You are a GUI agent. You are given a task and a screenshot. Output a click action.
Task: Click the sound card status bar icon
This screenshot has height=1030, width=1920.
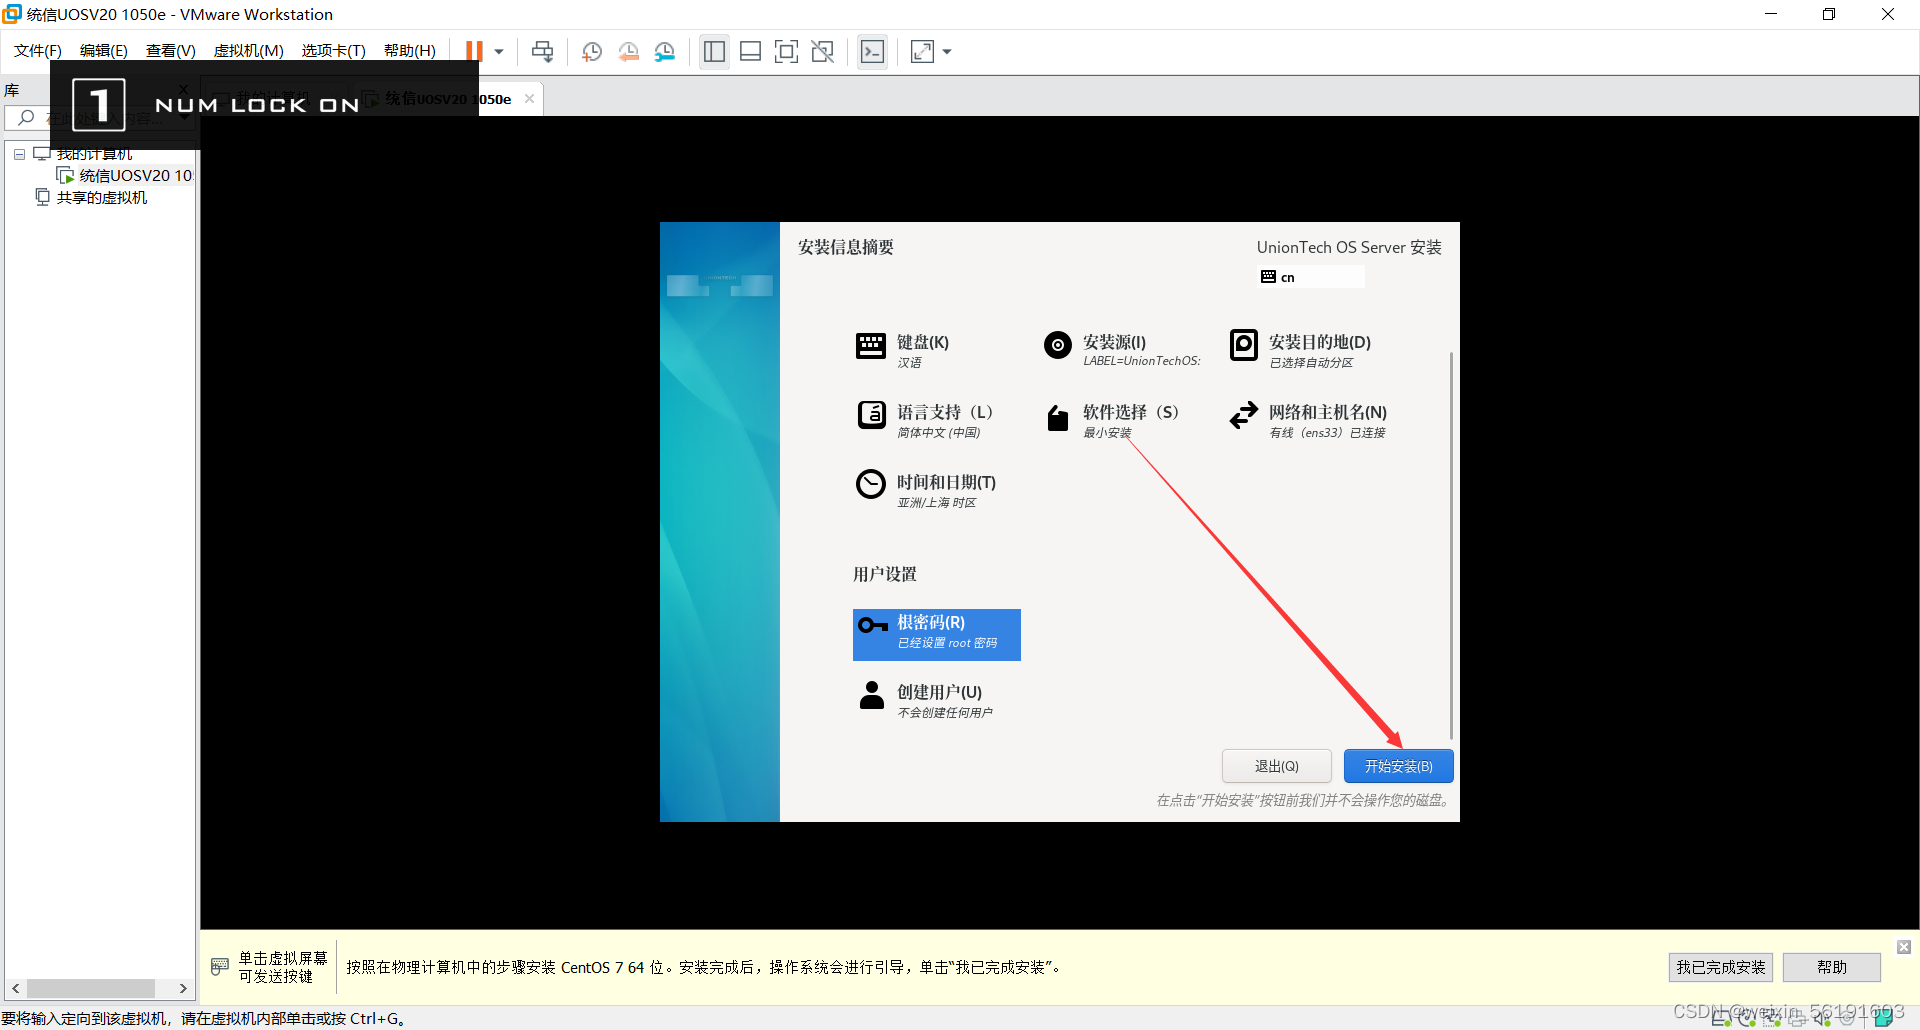(x=1822, y=1019)
